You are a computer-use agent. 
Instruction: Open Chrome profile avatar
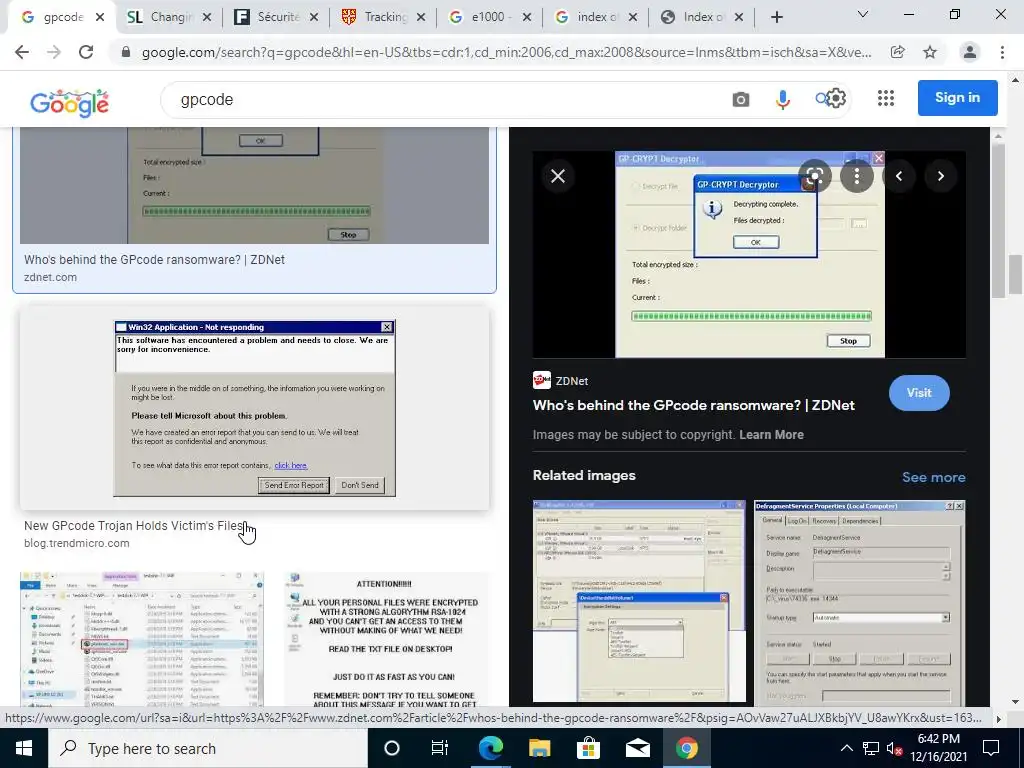[970, 52]
